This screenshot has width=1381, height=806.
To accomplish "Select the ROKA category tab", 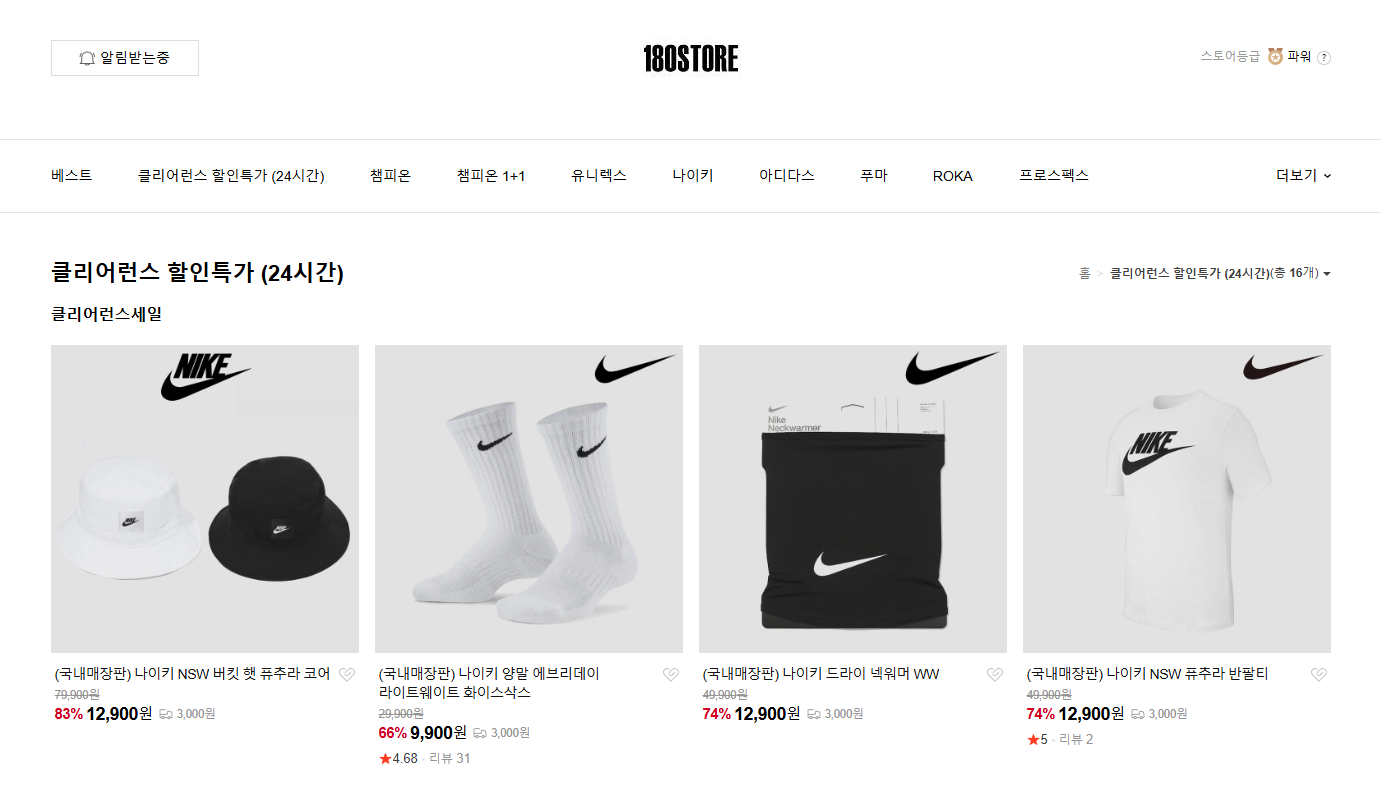I will pyautogui.click(x=953, y=176).
